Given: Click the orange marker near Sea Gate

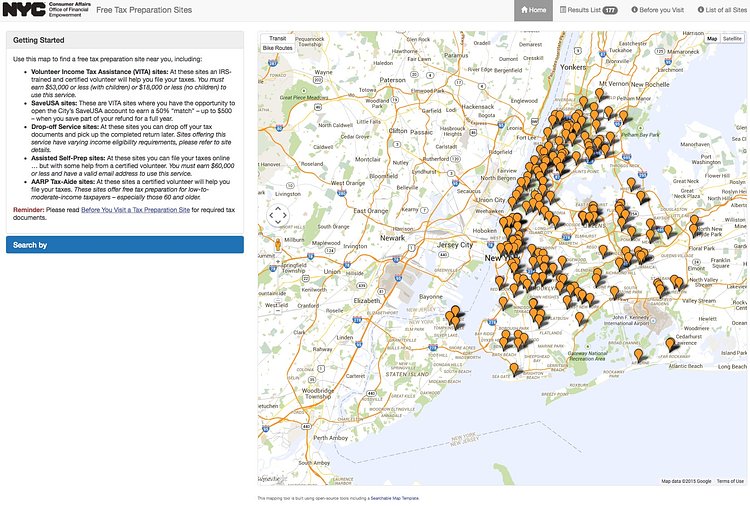Looking at the screenshot, I should (x=515, y=369).
